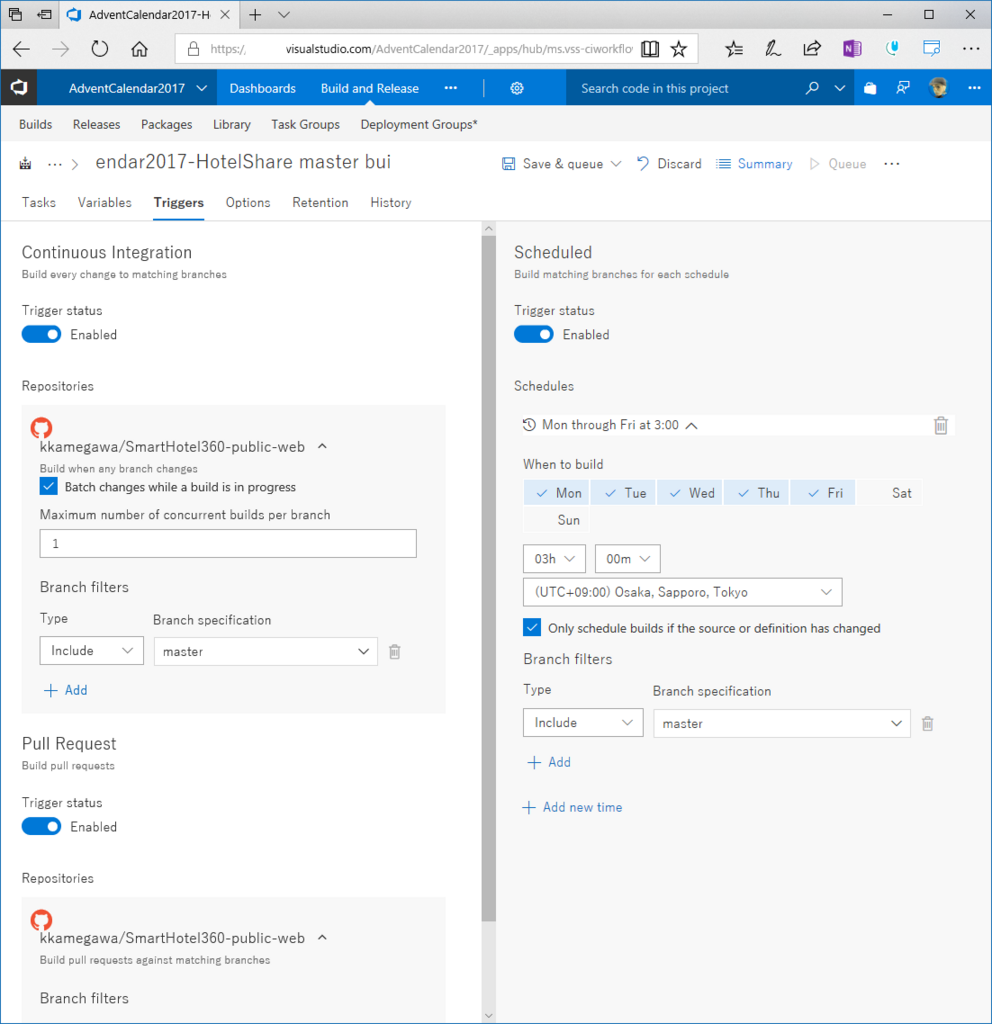Image resolution: width=992 pixels, height=1024 pixels.
Task: Click the left pane vertical scrollbar
Action: pyautogui.click(x=488, y=578)
